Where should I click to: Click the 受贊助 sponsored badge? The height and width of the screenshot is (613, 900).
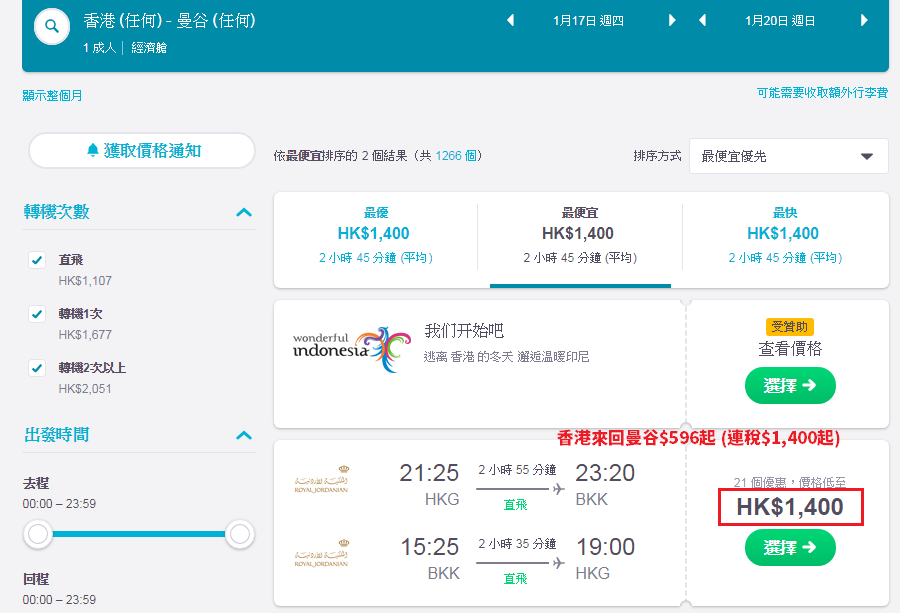click(790, 327)
